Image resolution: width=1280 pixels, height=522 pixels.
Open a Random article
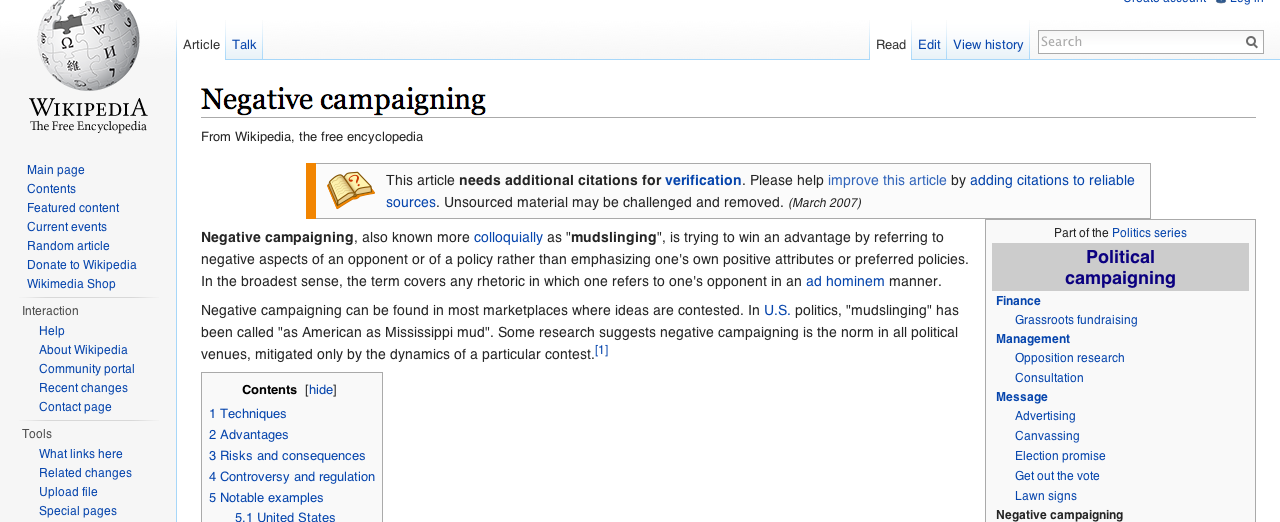(x=68, y=246)
